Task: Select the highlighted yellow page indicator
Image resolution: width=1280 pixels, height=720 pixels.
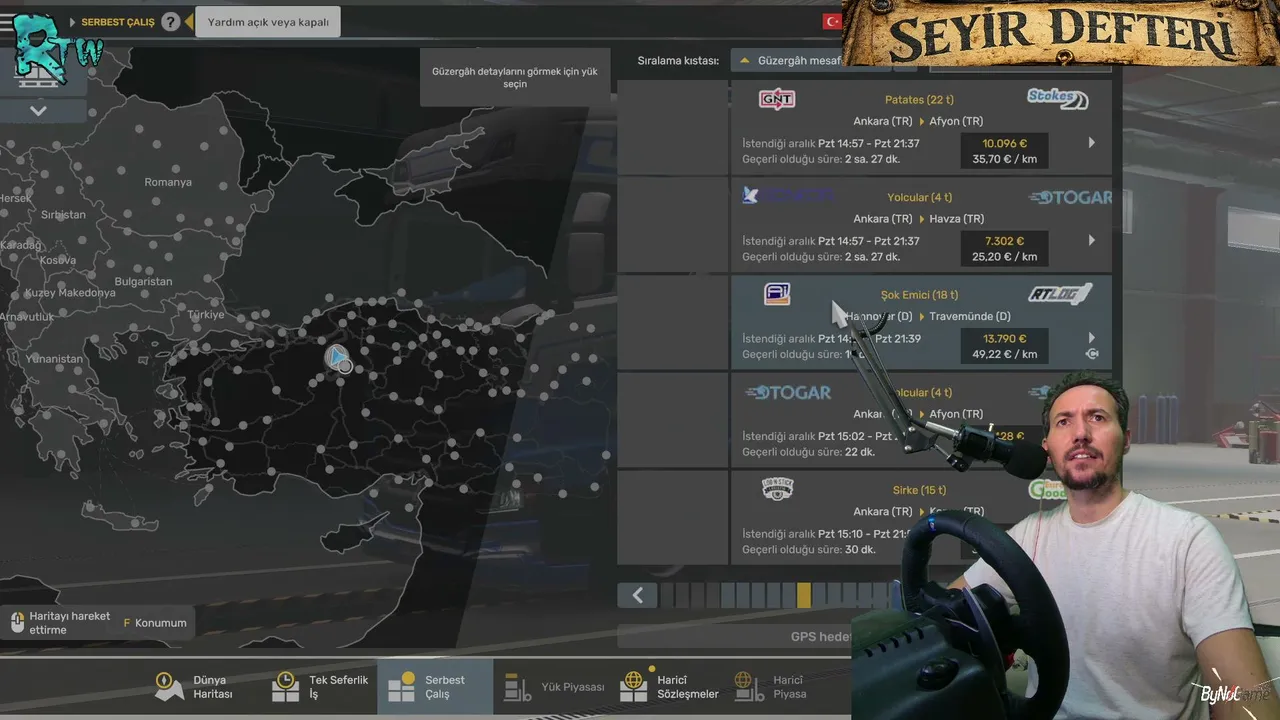Action: (x=804, y=595)
